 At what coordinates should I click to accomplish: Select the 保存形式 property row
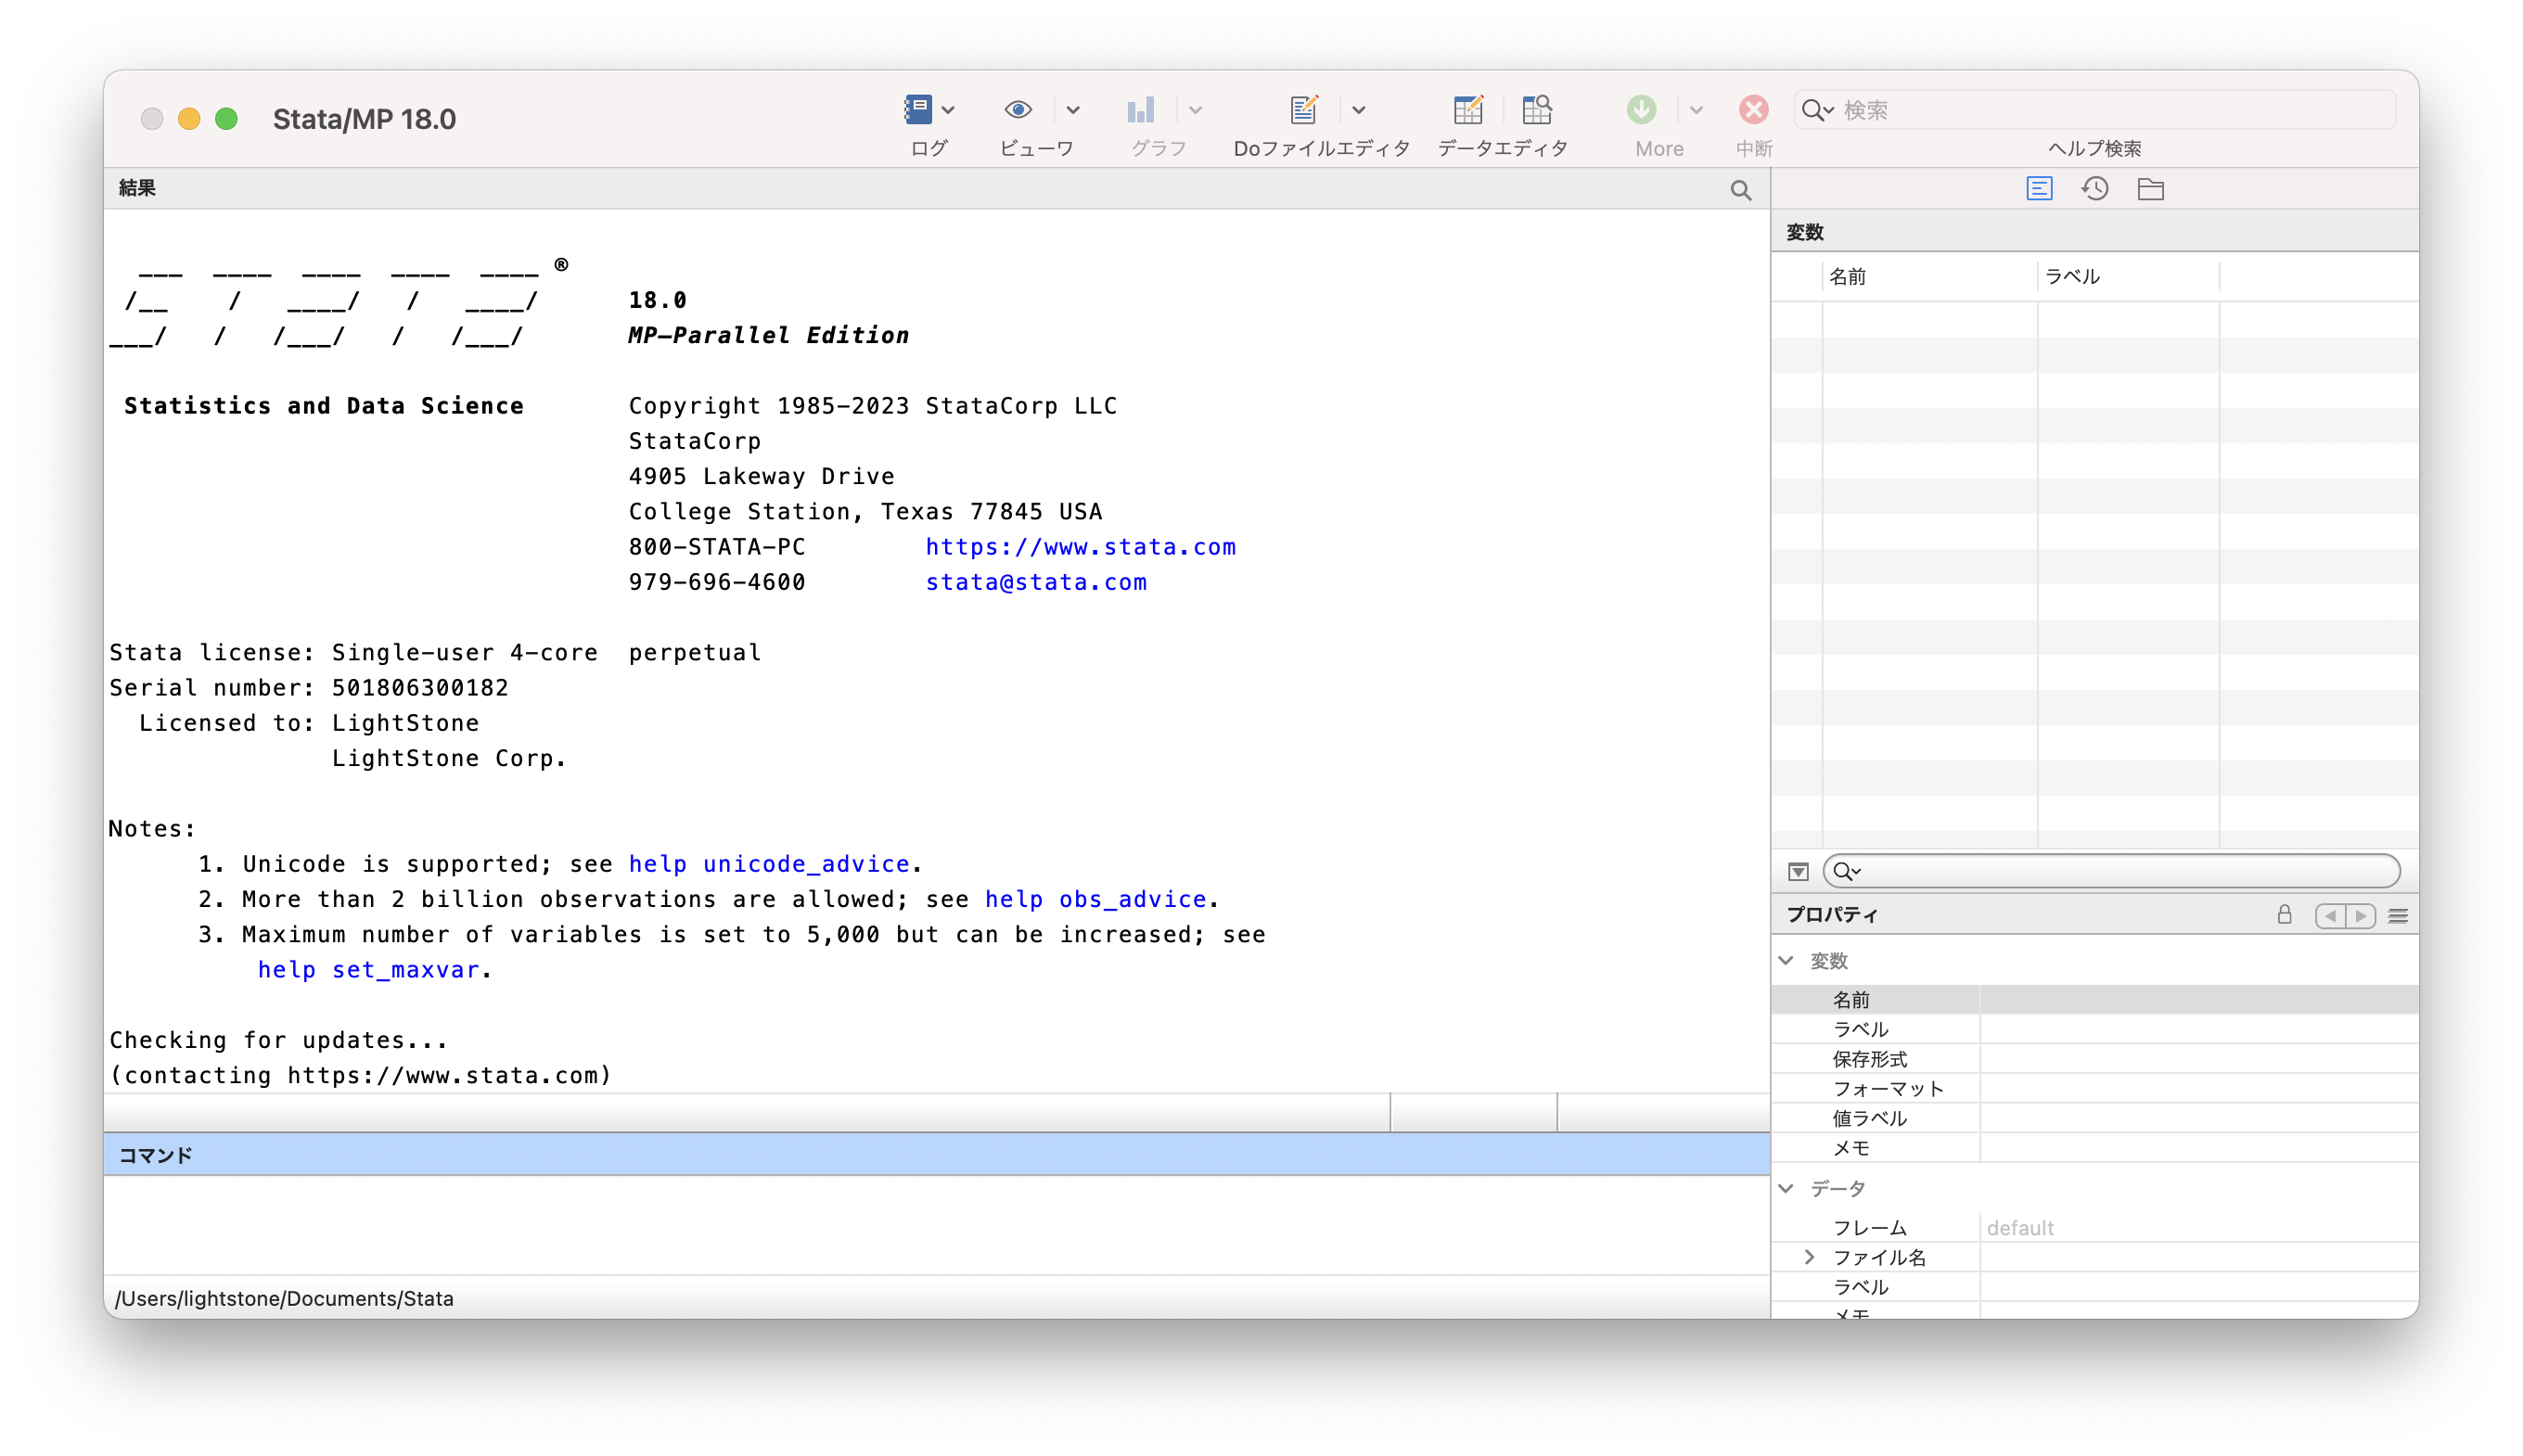pos(2095,1059)
